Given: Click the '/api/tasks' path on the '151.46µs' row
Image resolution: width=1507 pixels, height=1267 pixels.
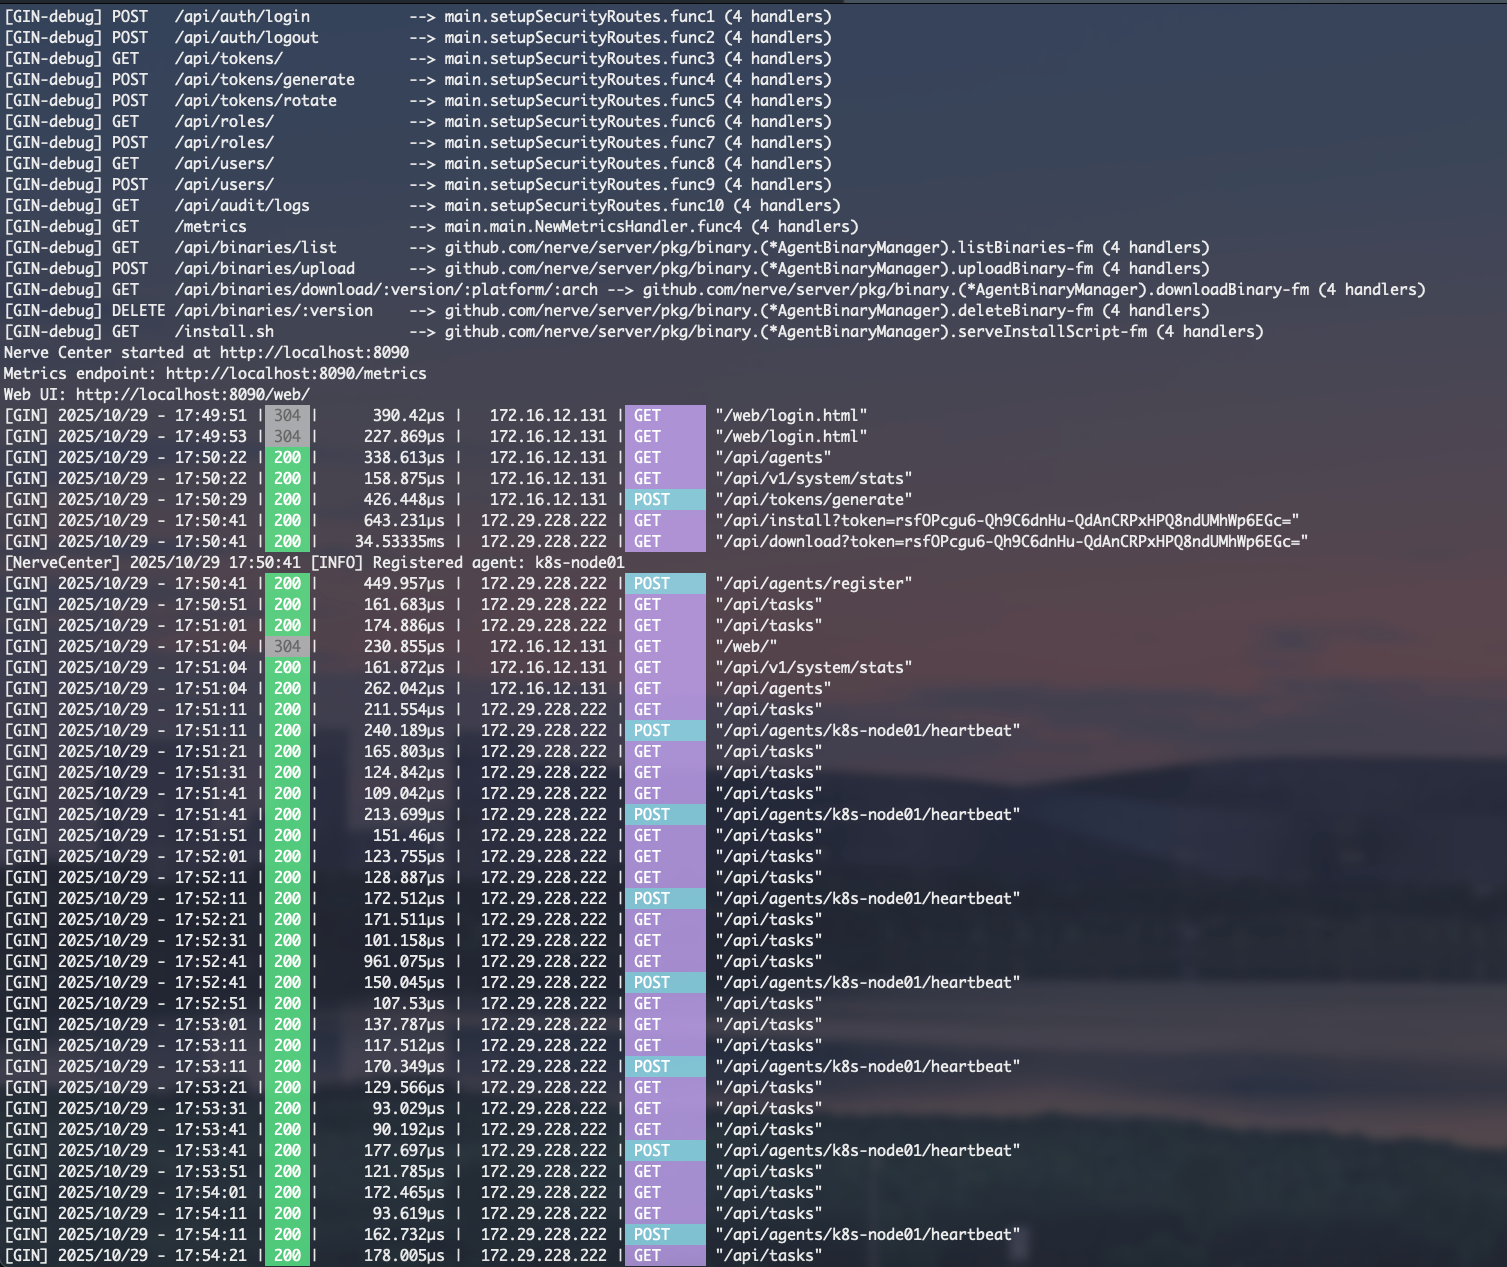Looking at the screenshot, I should click(769, 835).
